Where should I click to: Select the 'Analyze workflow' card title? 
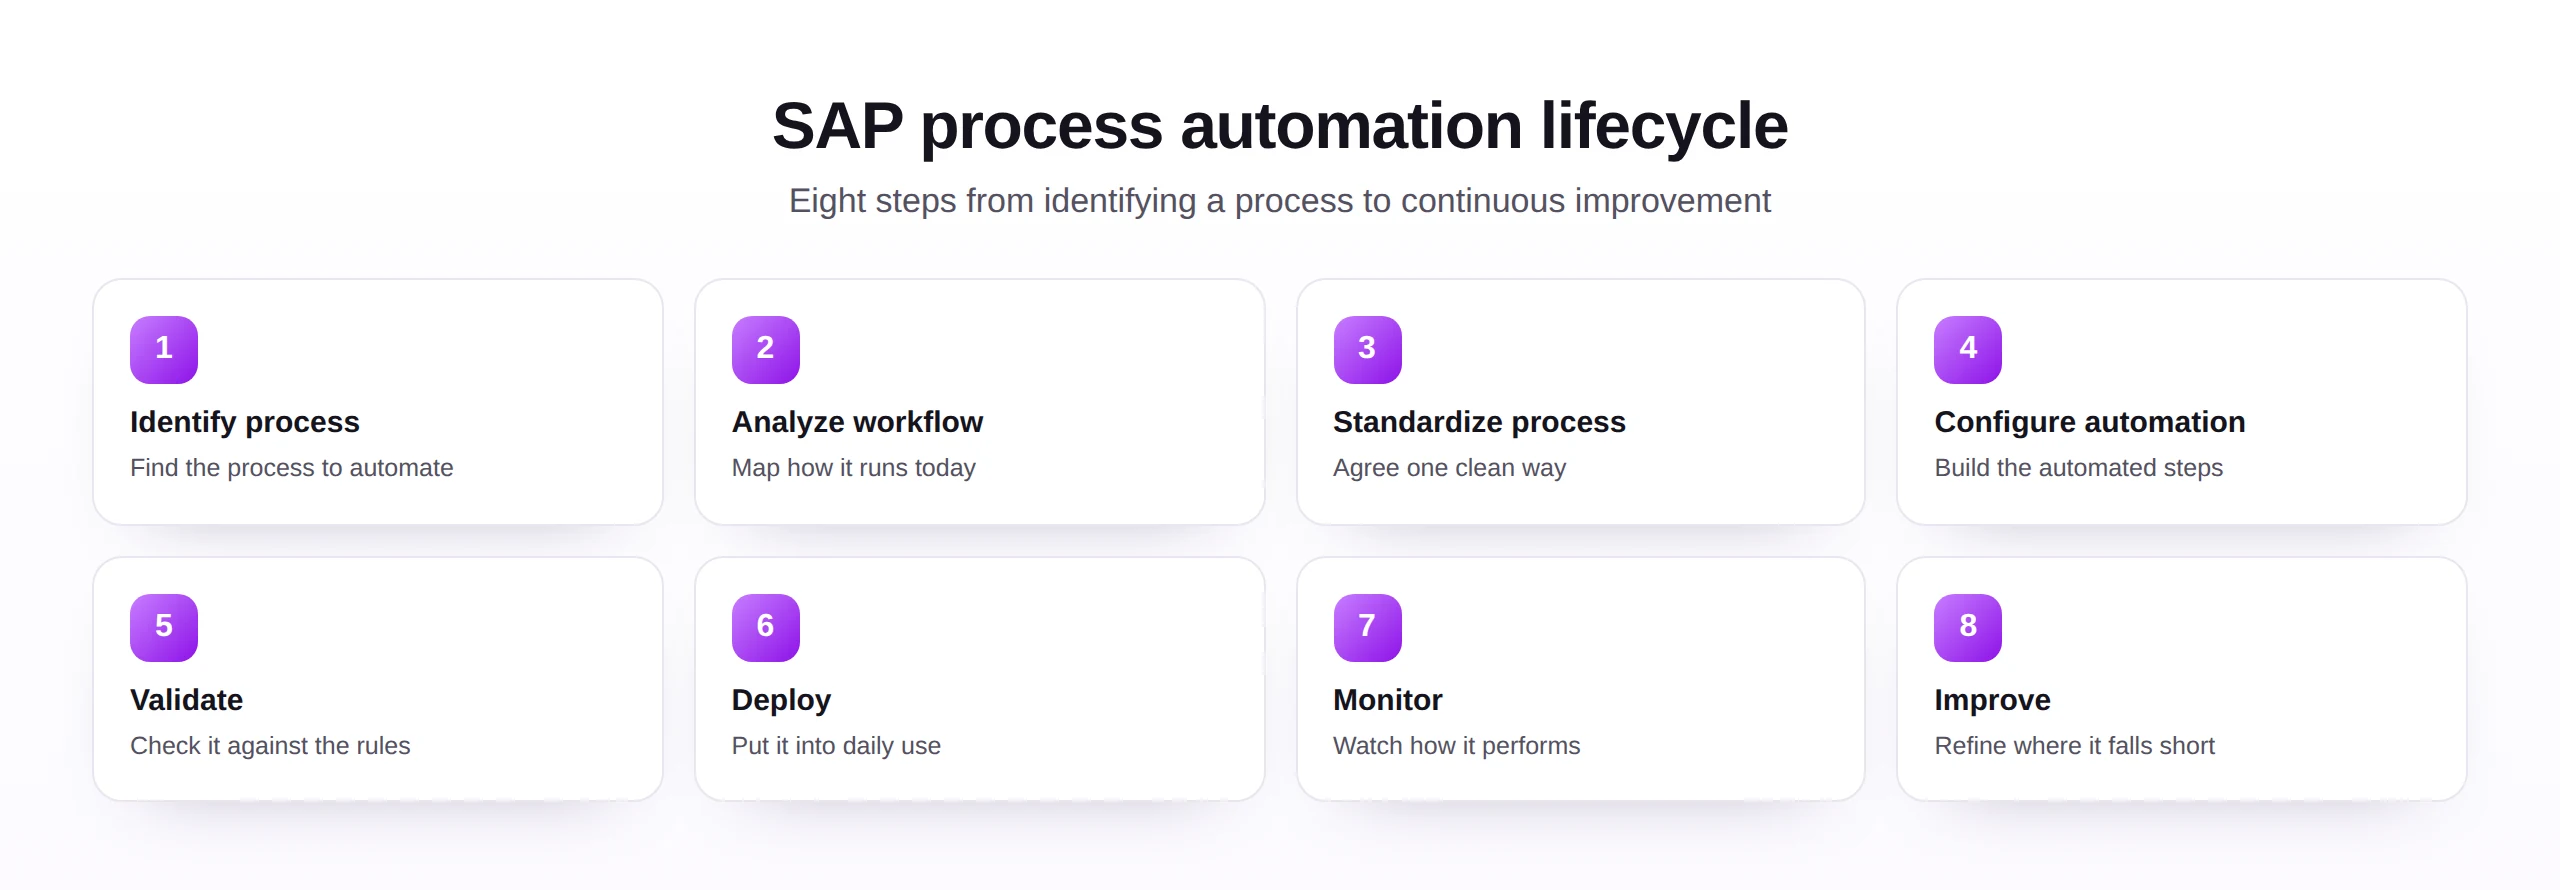coord(858,422)
